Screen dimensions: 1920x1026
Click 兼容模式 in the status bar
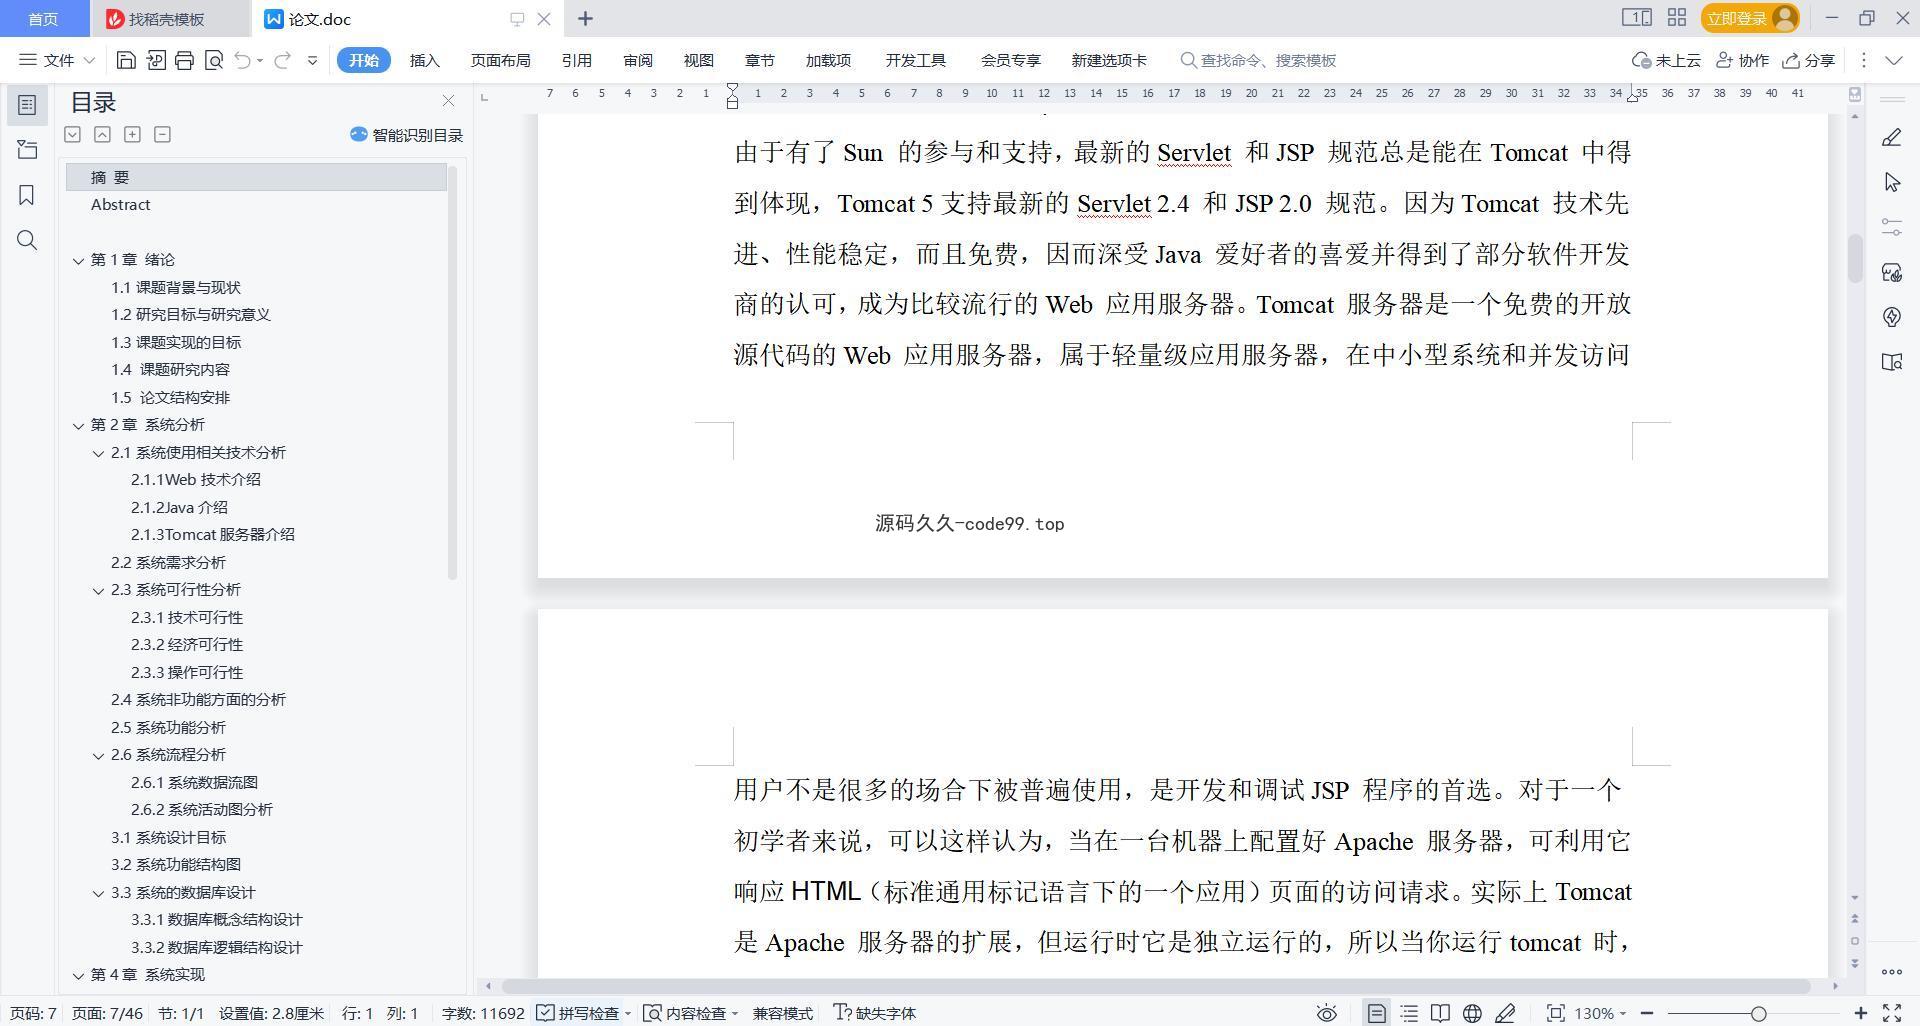click(782, 1013)
